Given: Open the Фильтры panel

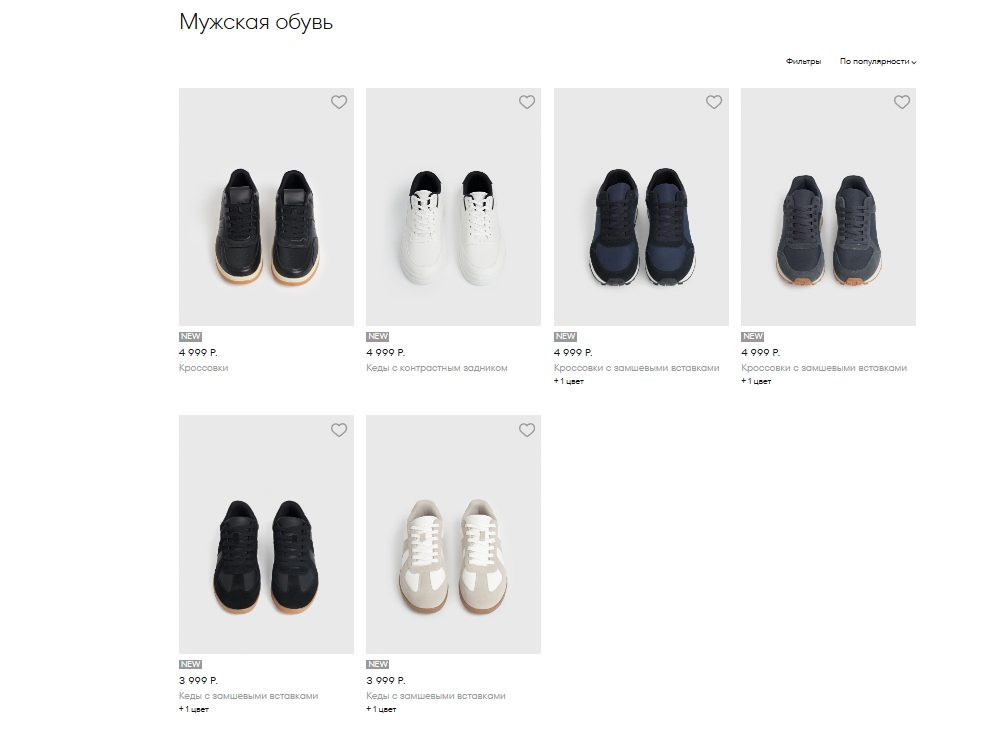Looking at the screenshot, I should tap(803, 62).
